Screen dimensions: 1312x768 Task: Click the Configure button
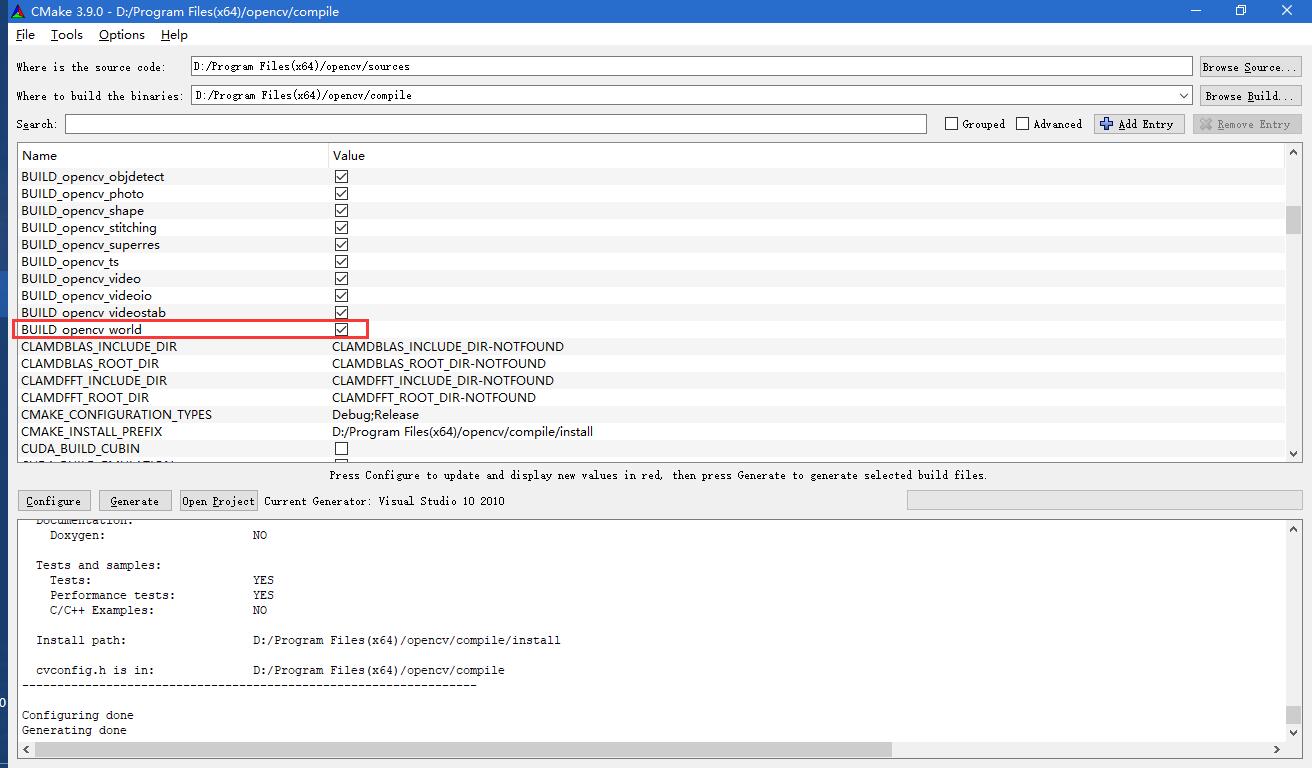54,501
